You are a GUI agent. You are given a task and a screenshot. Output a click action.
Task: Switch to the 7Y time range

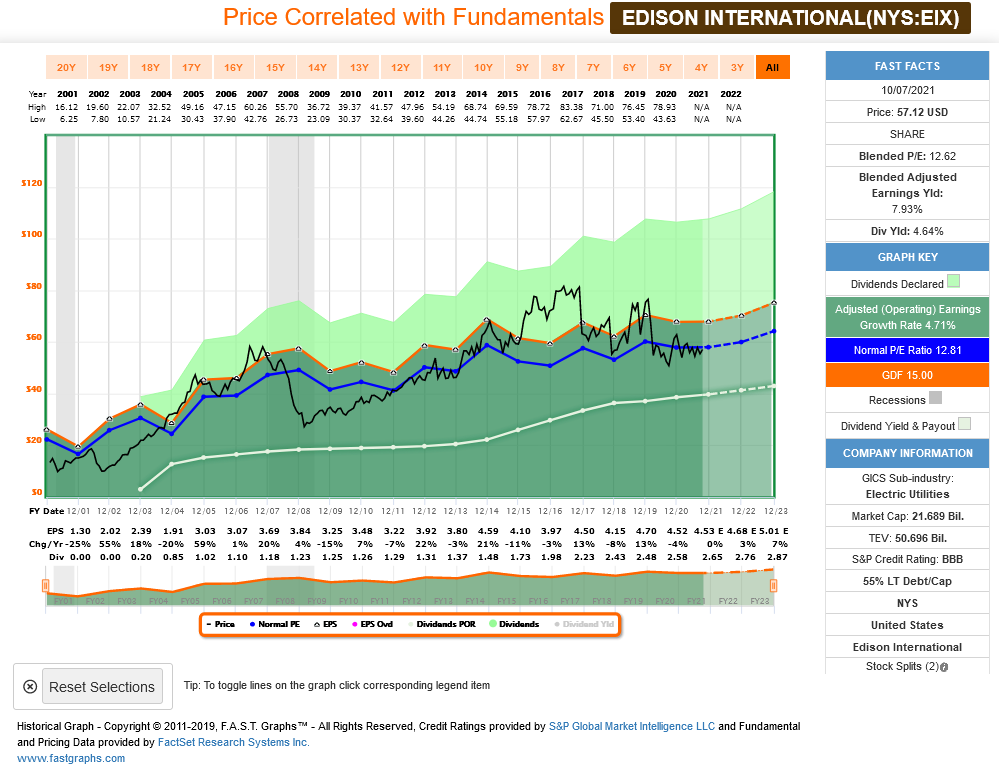click(x=593, y=68)
